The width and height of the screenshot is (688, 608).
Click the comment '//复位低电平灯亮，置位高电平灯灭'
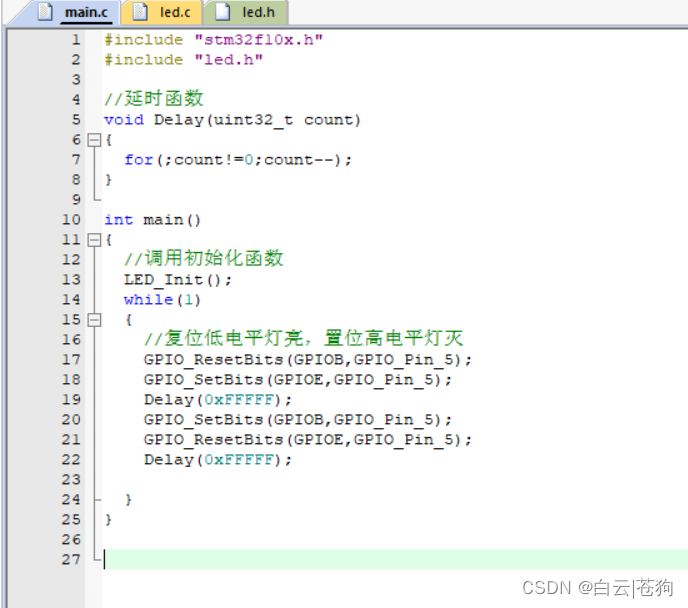click(x=304, y=338)
